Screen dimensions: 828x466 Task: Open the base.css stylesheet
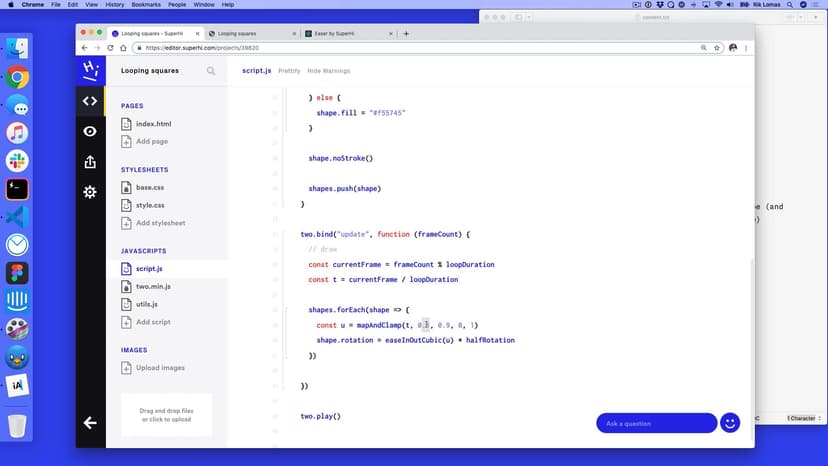tap(150, 188)
